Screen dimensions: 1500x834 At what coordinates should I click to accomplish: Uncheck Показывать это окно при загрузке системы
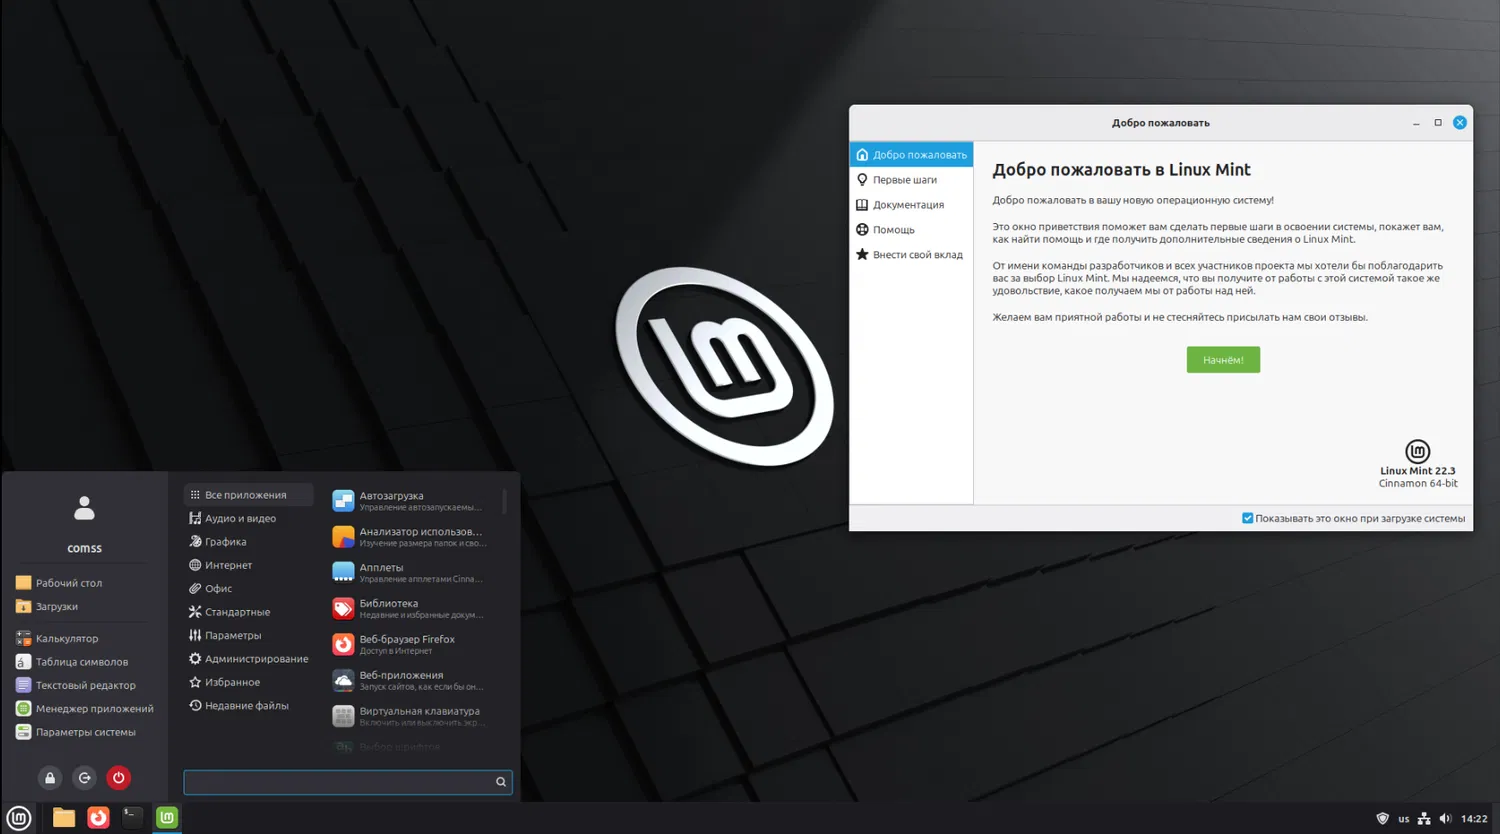pyautogui.click(x=1247, y=518)
